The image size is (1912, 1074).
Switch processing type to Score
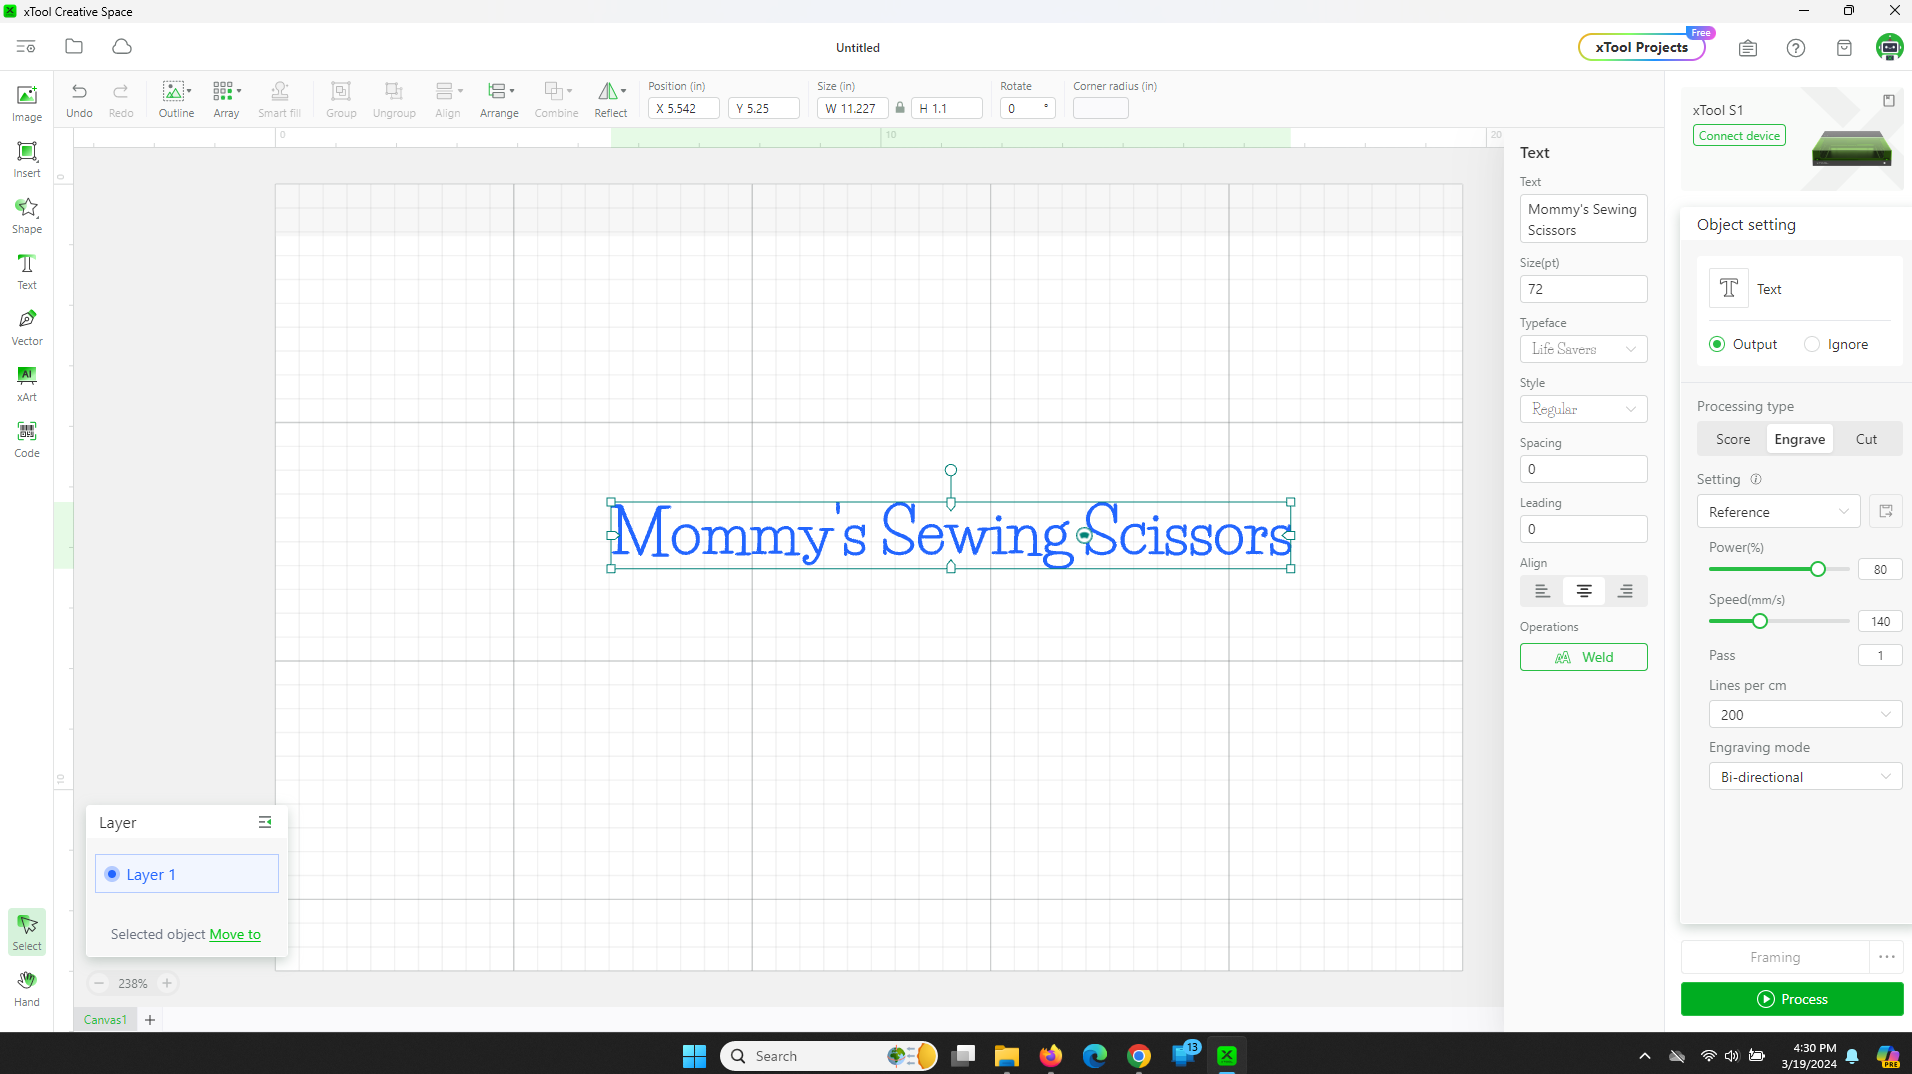(1733, 439)
